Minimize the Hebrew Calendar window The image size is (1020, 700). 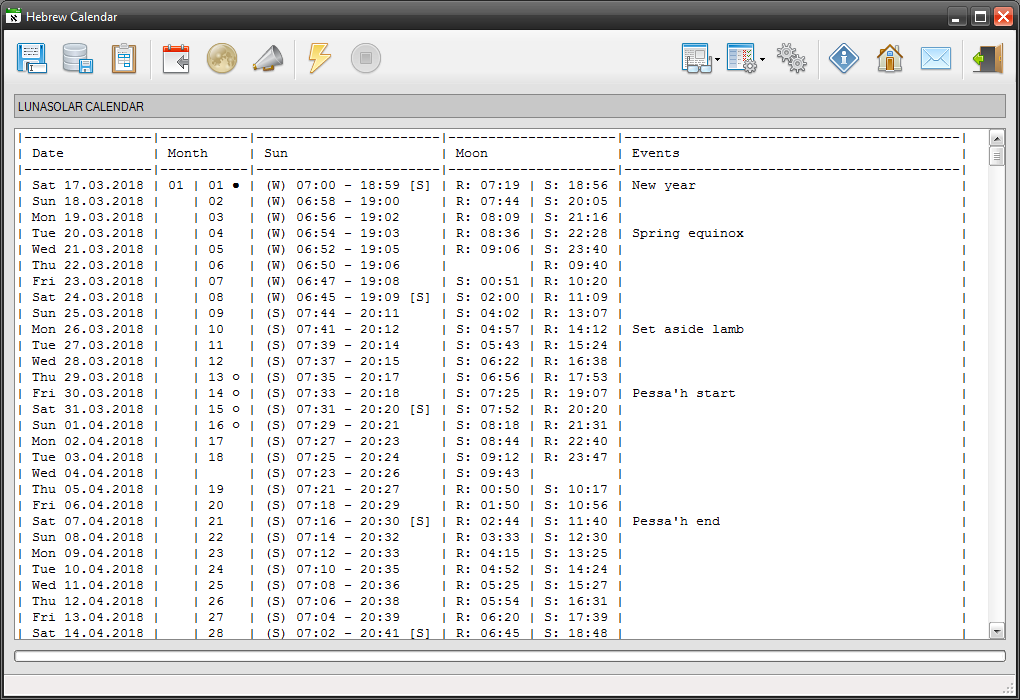click(956, 17)
